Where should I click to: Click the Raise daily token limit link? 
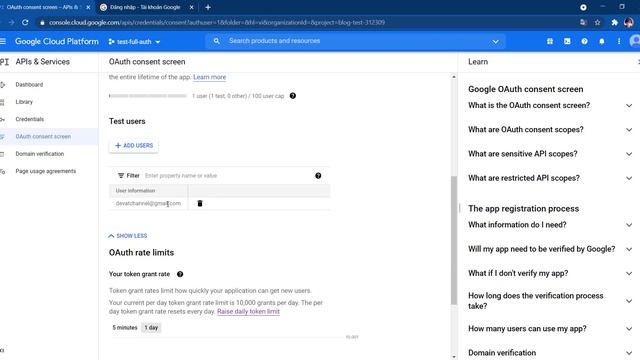[248, 311]
